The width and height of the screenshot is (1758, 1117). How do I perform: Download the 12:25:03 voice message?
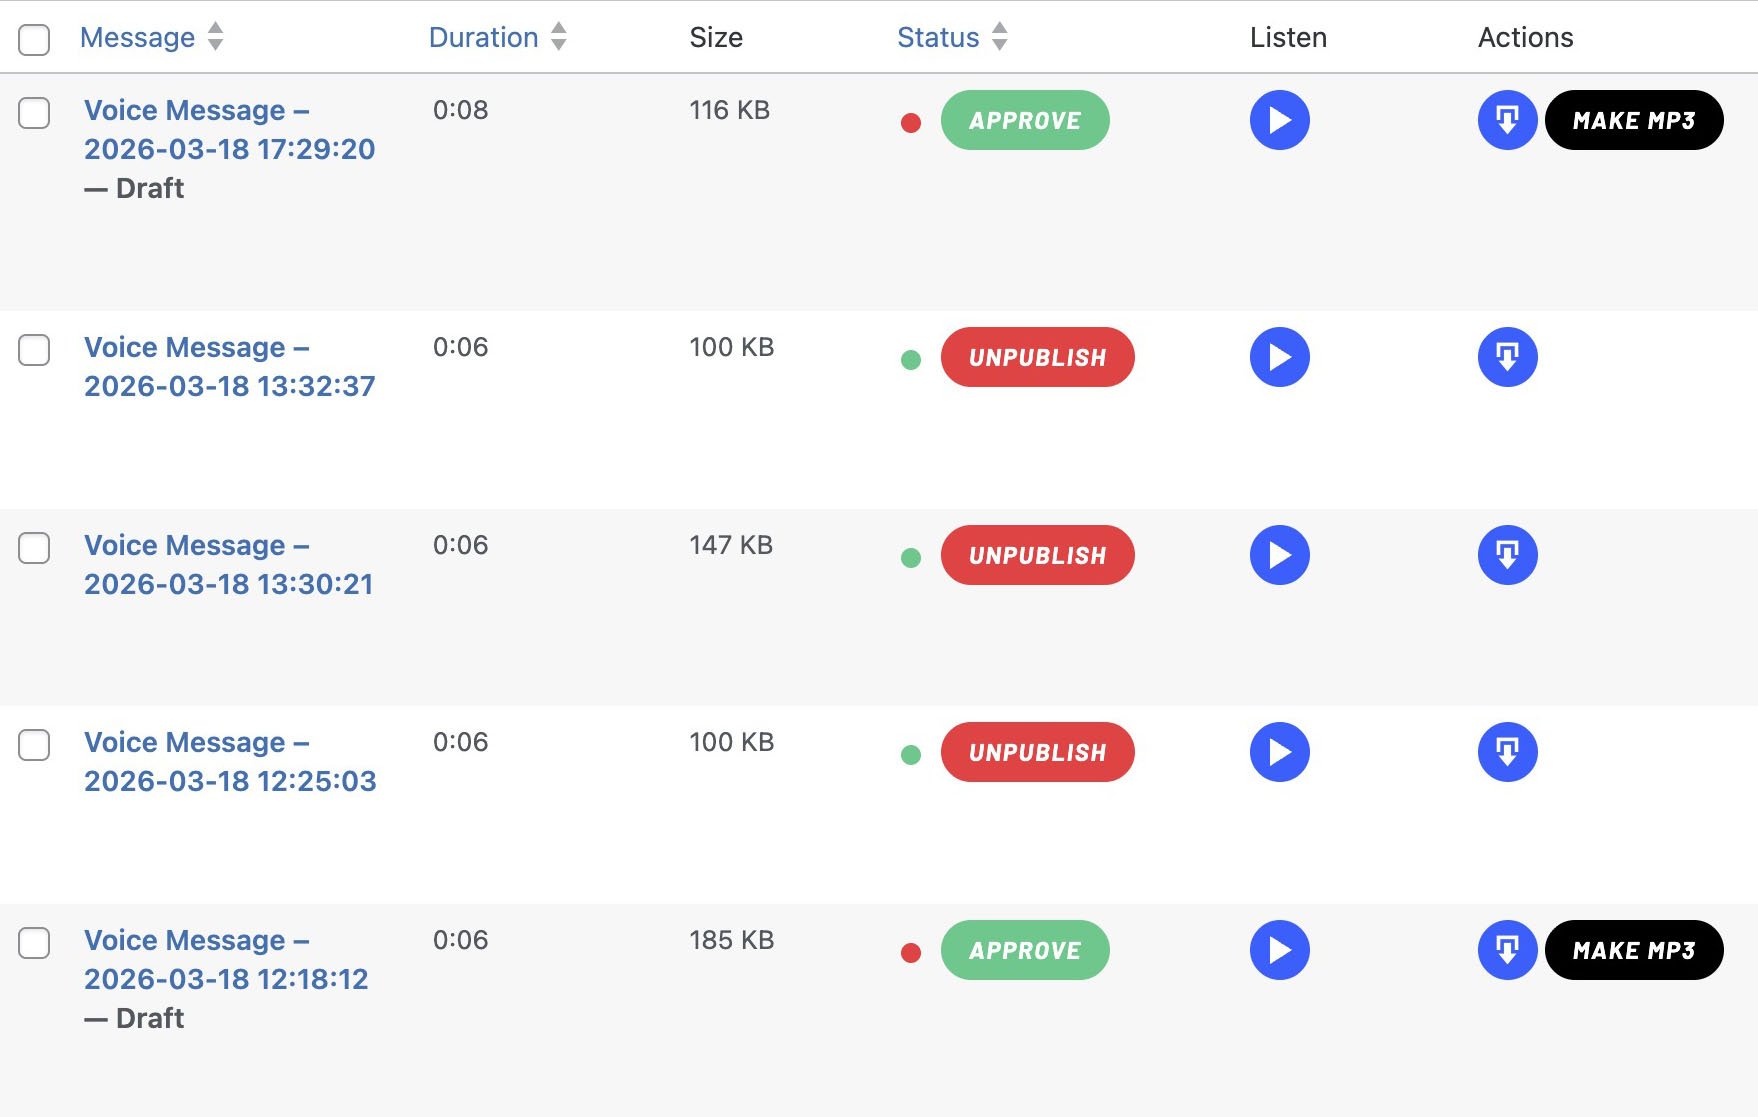pos(1507,752)
